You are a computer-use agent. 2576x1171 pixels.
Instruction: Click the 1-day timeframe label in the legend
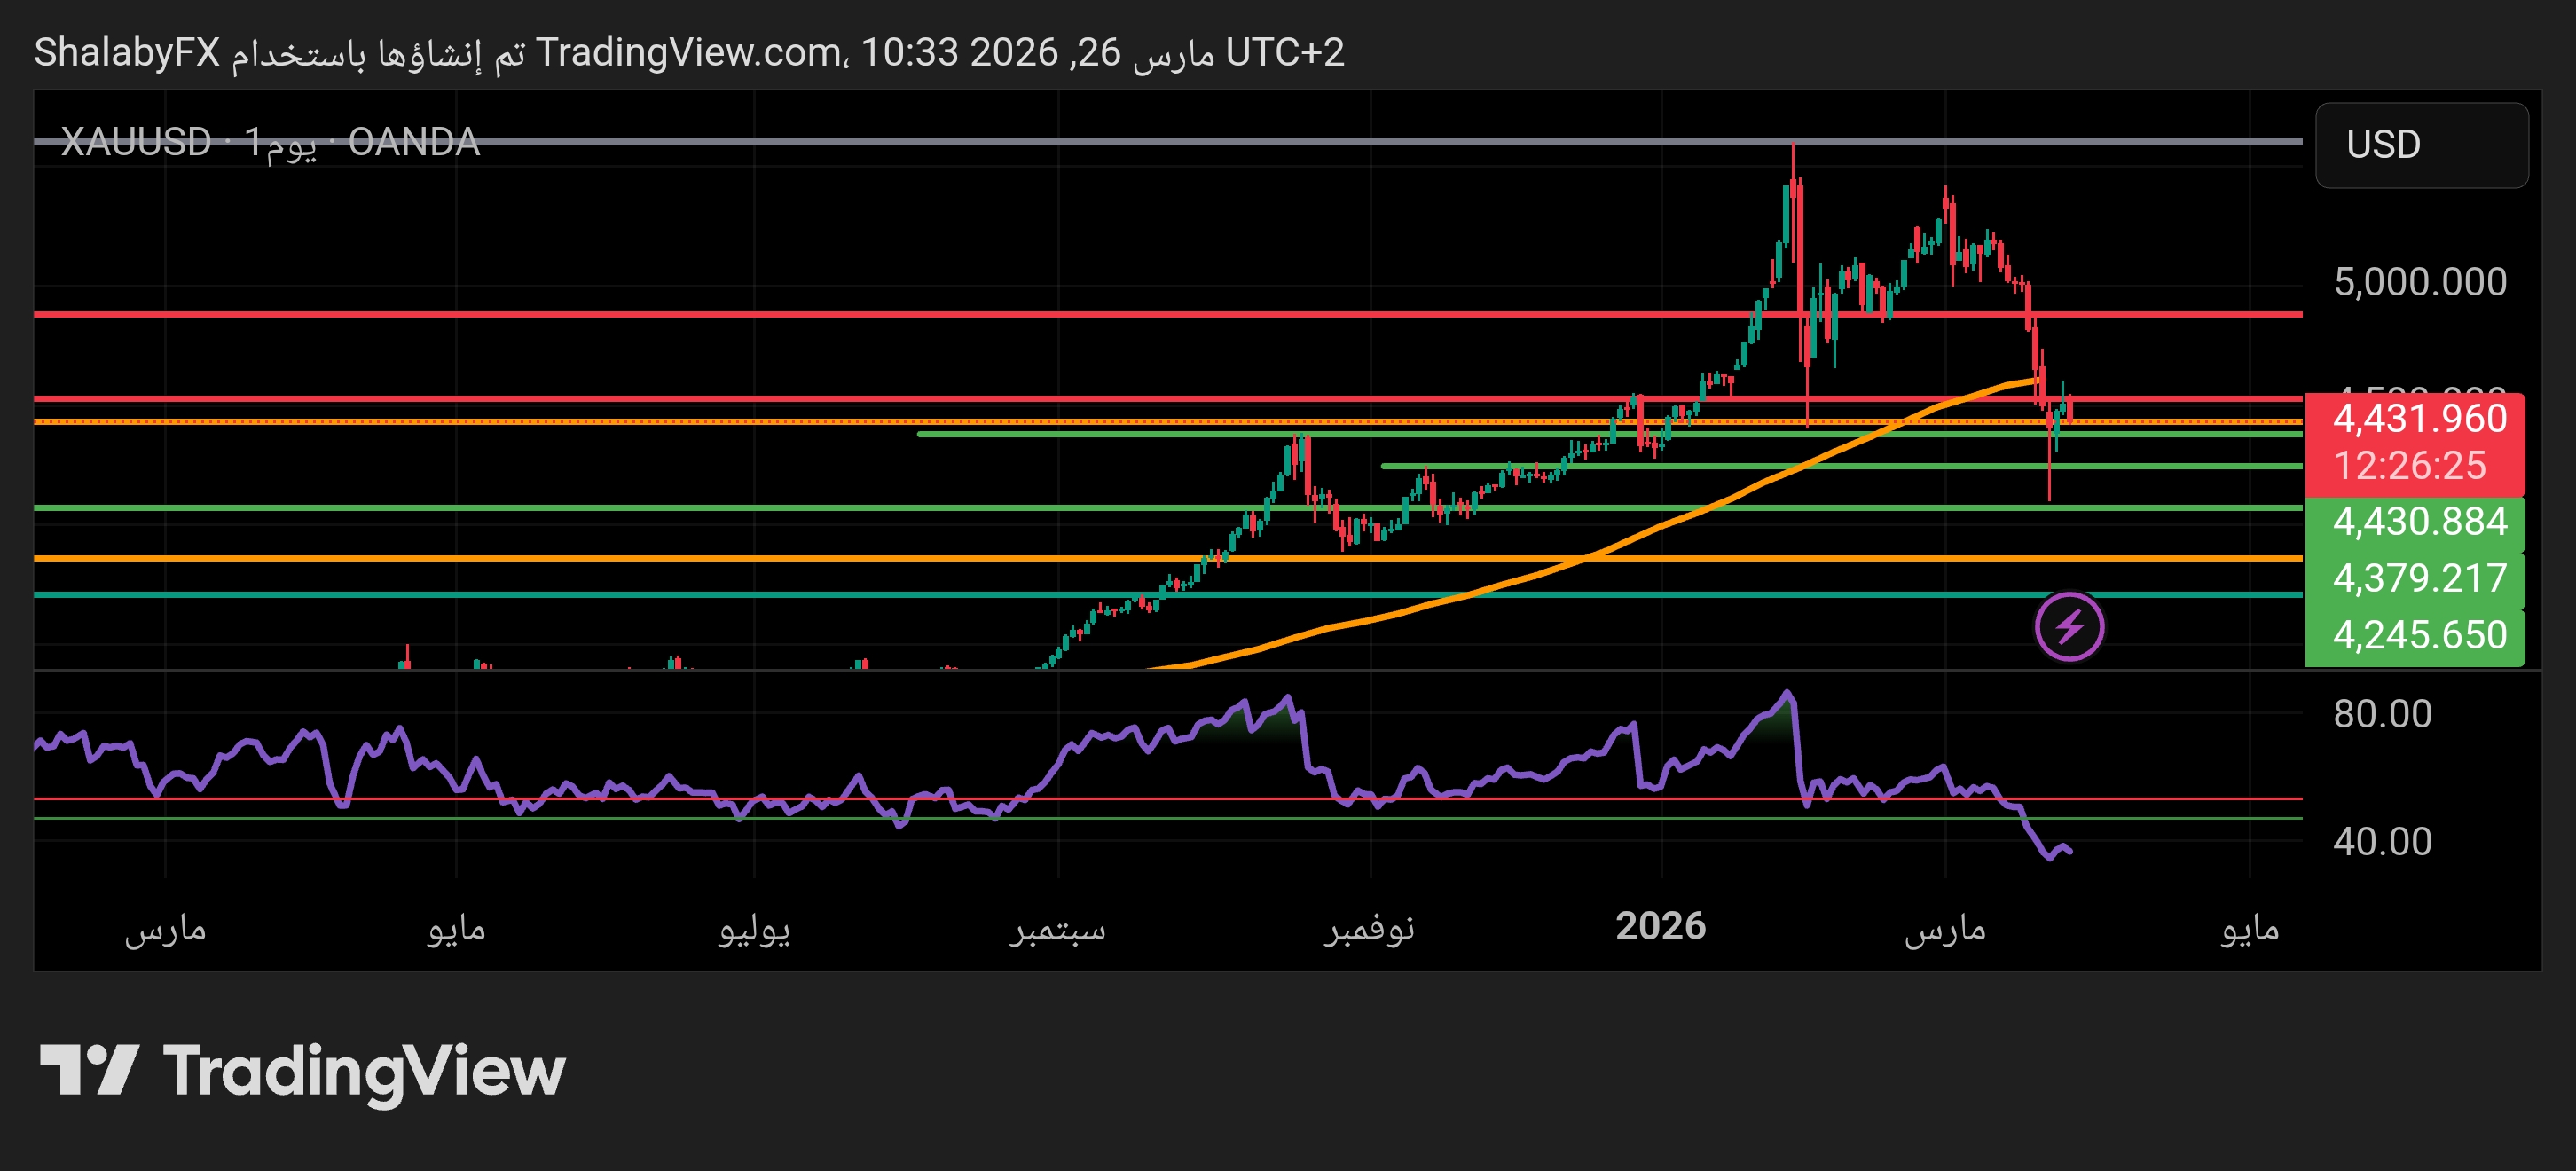coord(283,143)
